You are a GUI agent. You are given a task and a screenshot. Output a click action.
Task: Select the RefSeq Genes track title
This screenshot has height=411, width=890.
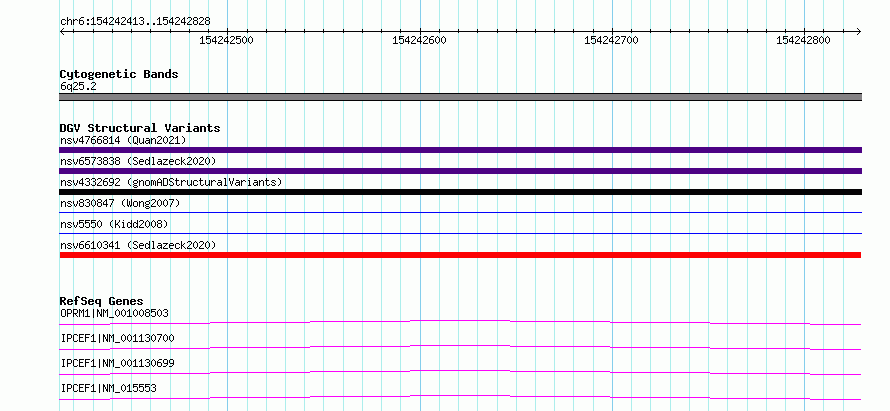[x=102, y=301]
